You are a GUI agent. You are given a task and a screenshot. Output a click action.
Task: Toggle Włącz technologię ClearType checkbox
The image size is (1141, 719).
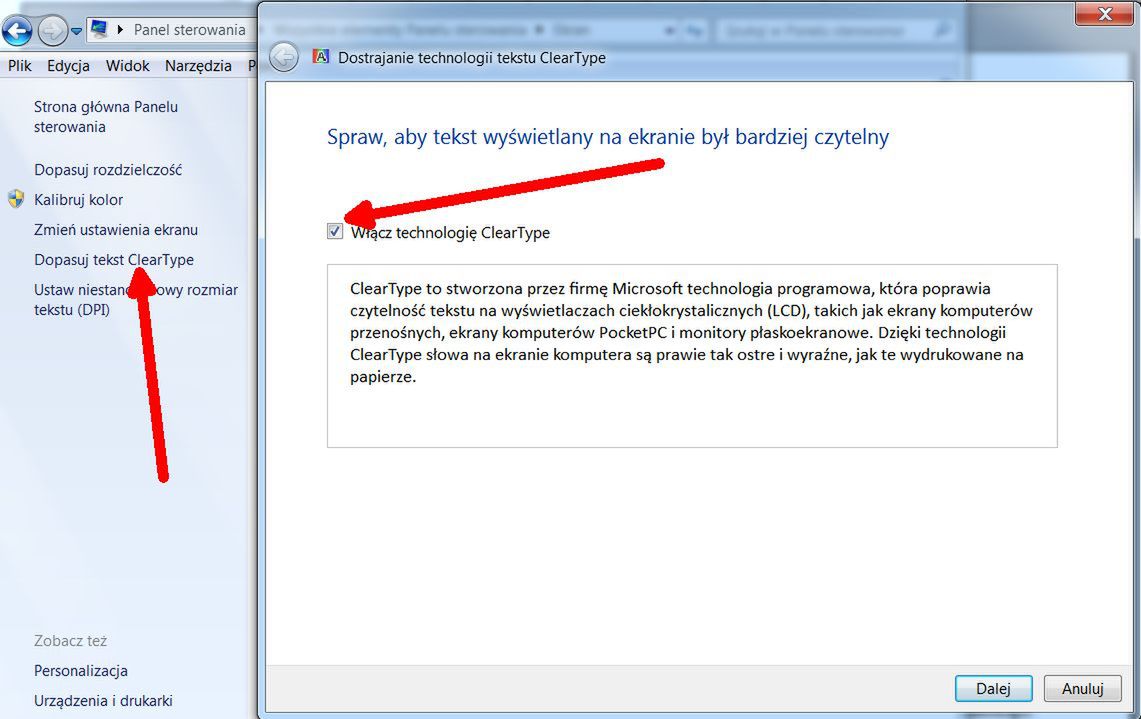(x=335, y=231)
